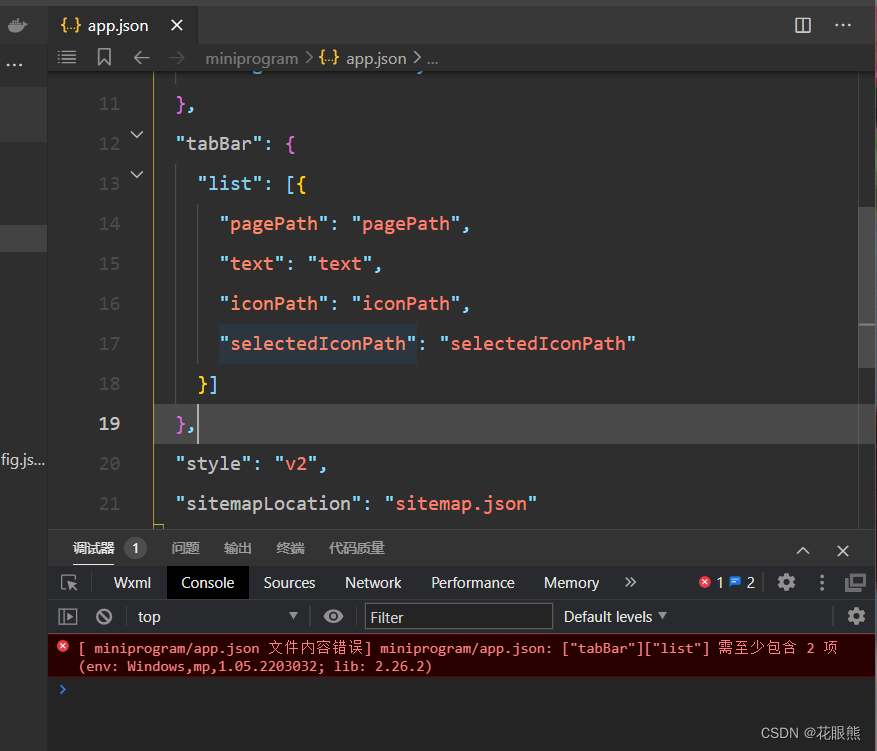
Task: Switch to the 问题 panel tab
Action: [x=186, y=548]
